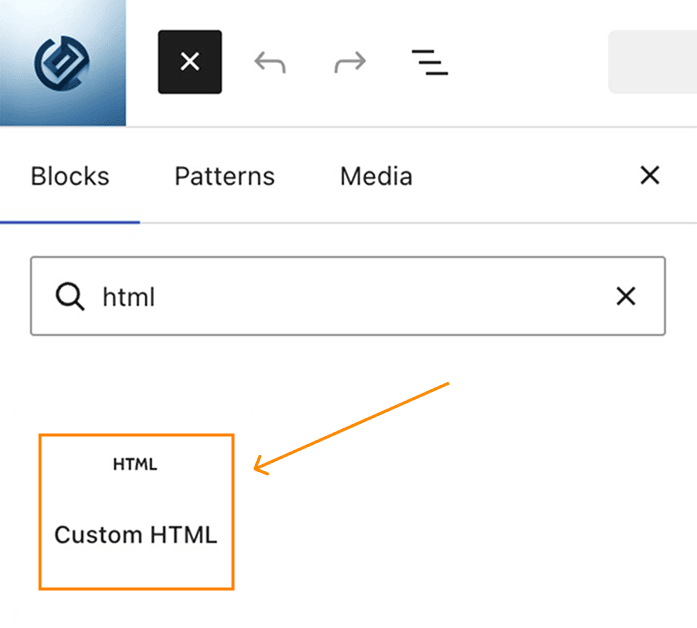697x628 pixels.
Task: Redo the last undone change
Action: point(350,62)
